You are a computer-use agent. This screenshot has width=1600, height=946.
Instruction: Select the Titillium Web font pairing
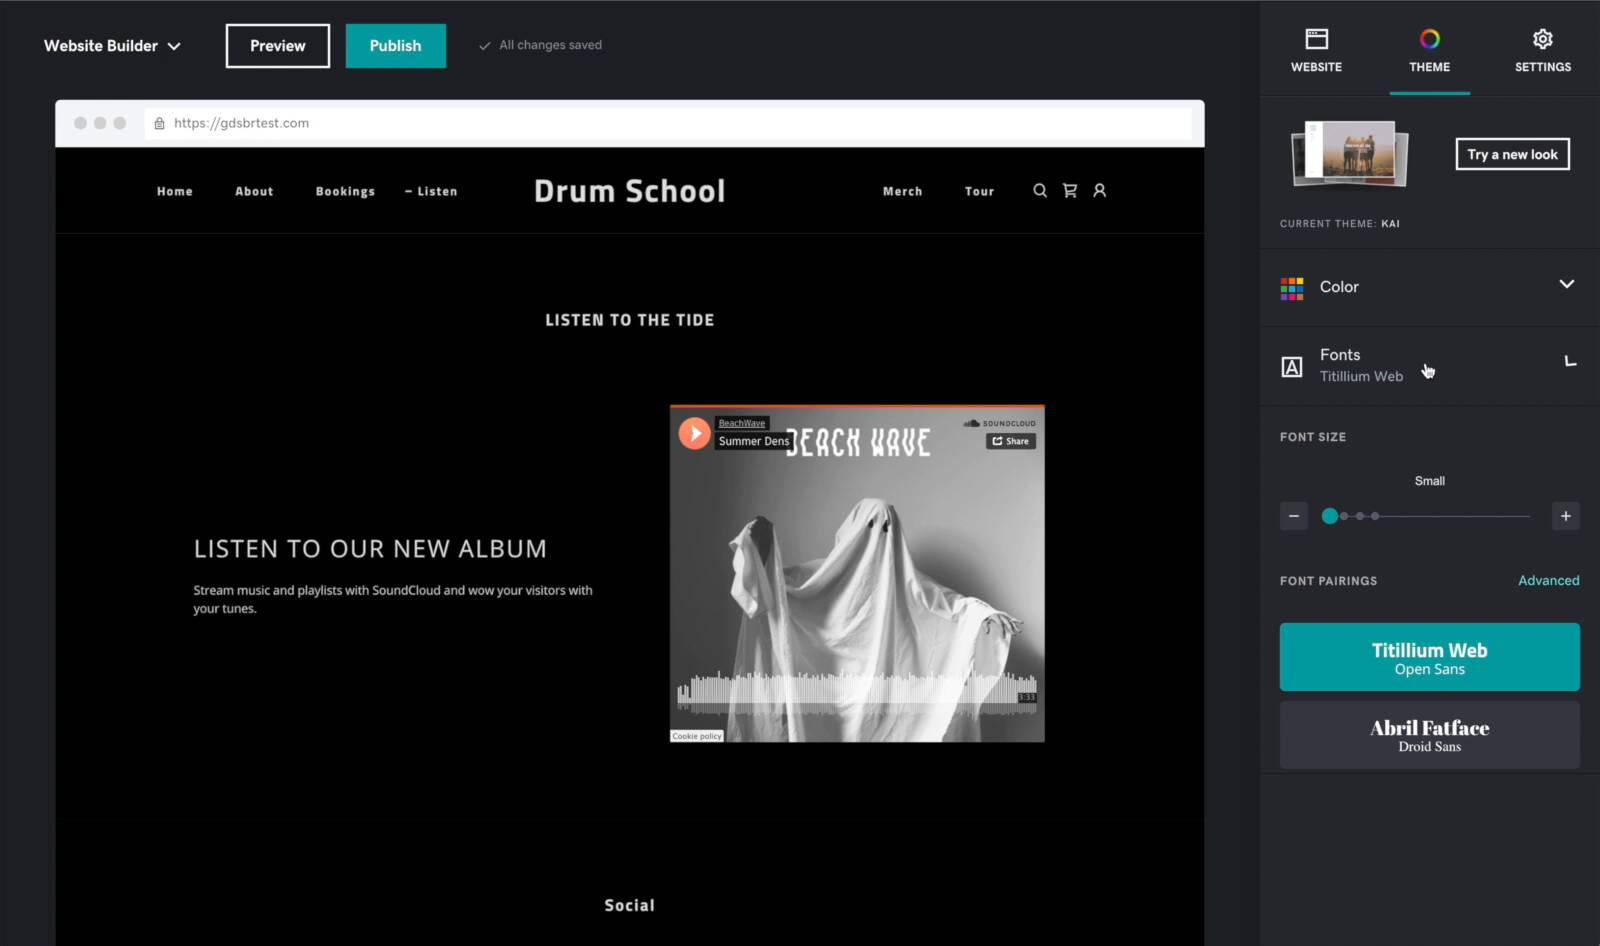click(1429, 657)
